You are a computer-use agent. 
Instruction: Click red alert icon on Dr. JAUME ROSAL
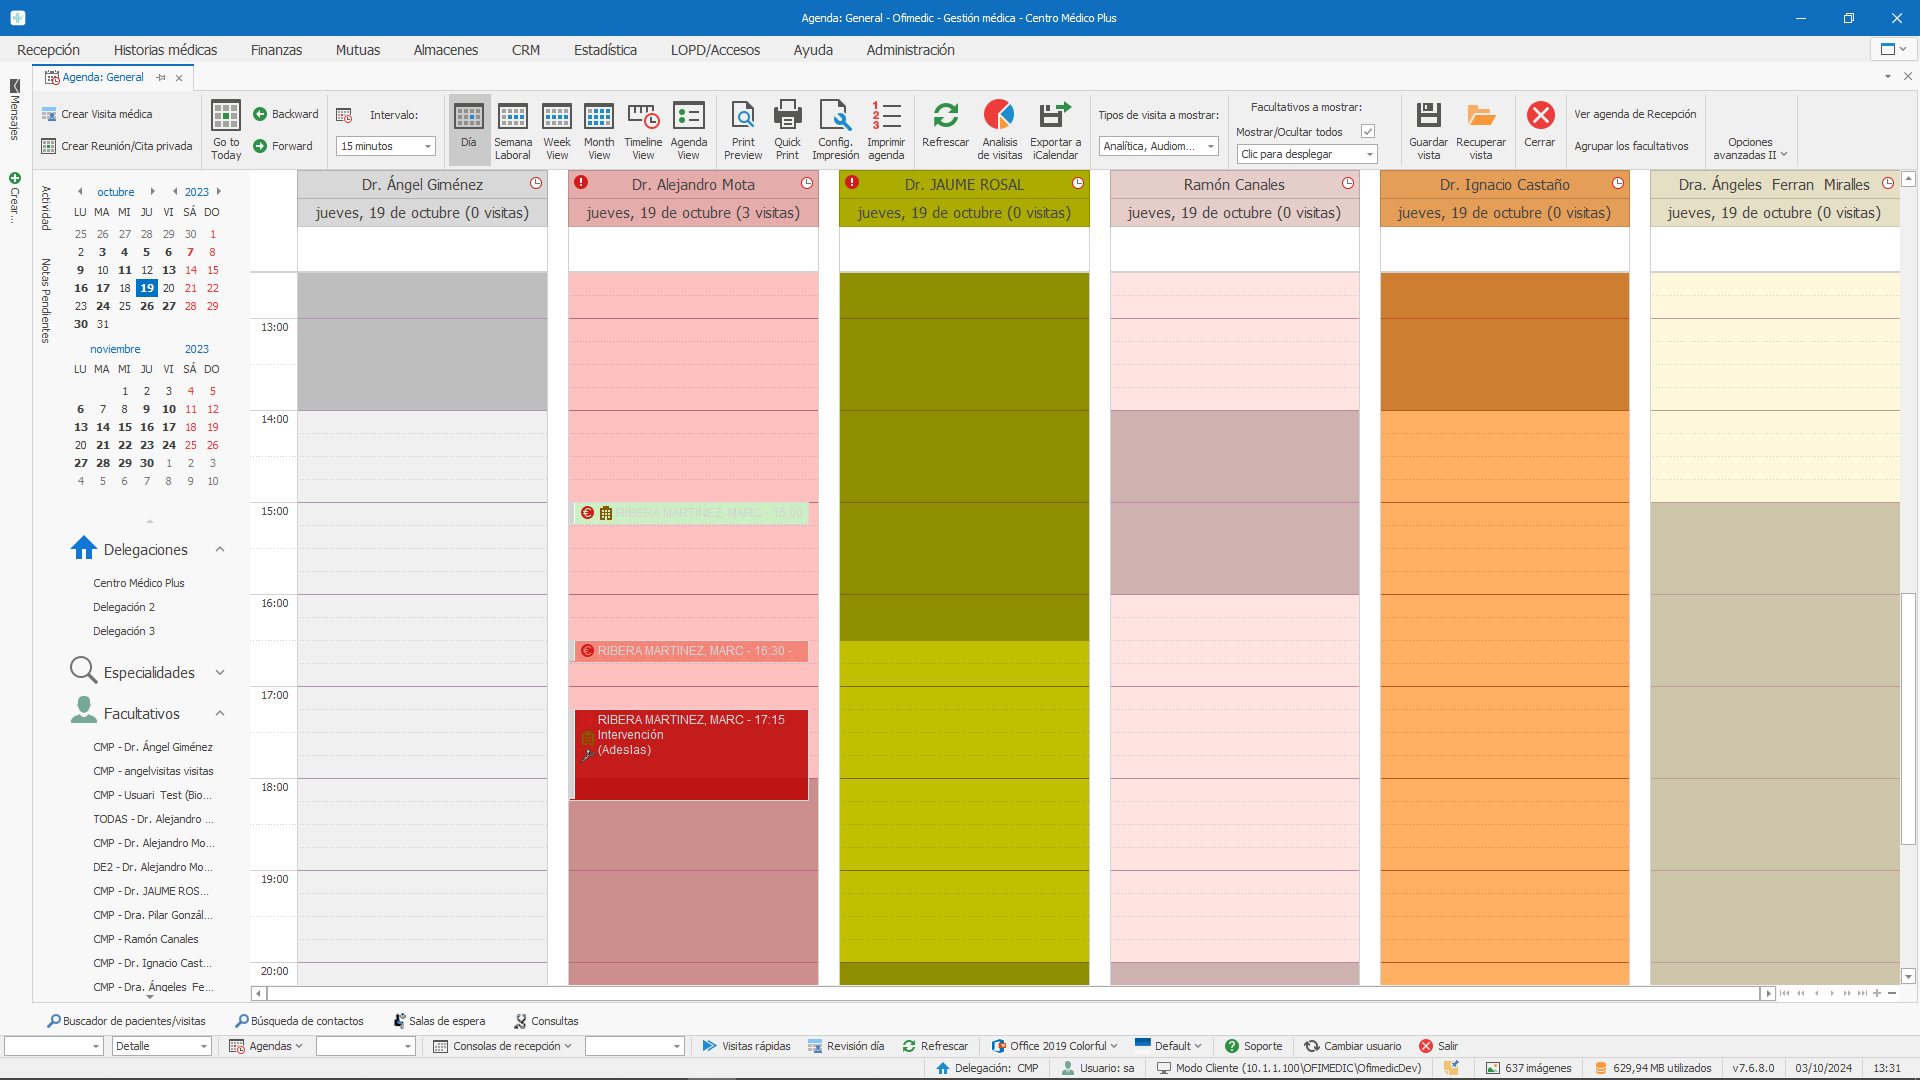[x=852, y=183]
